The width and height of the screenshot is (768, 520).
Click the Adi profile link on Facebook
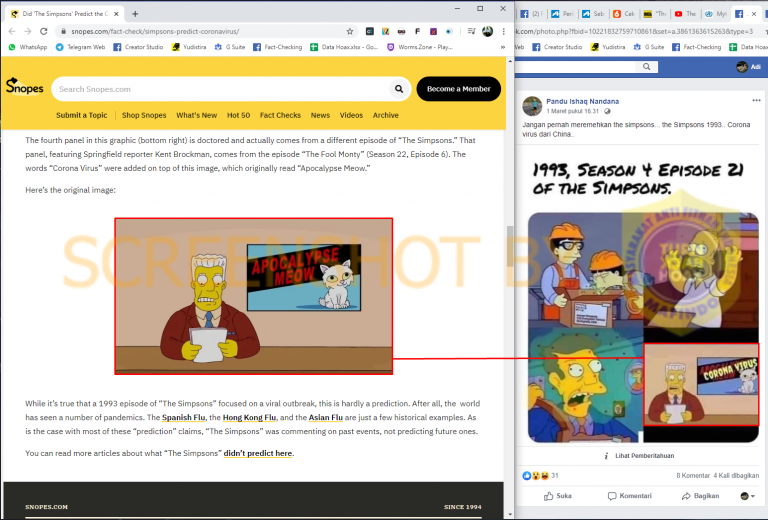pyautogui.click(x=749, y=67)
